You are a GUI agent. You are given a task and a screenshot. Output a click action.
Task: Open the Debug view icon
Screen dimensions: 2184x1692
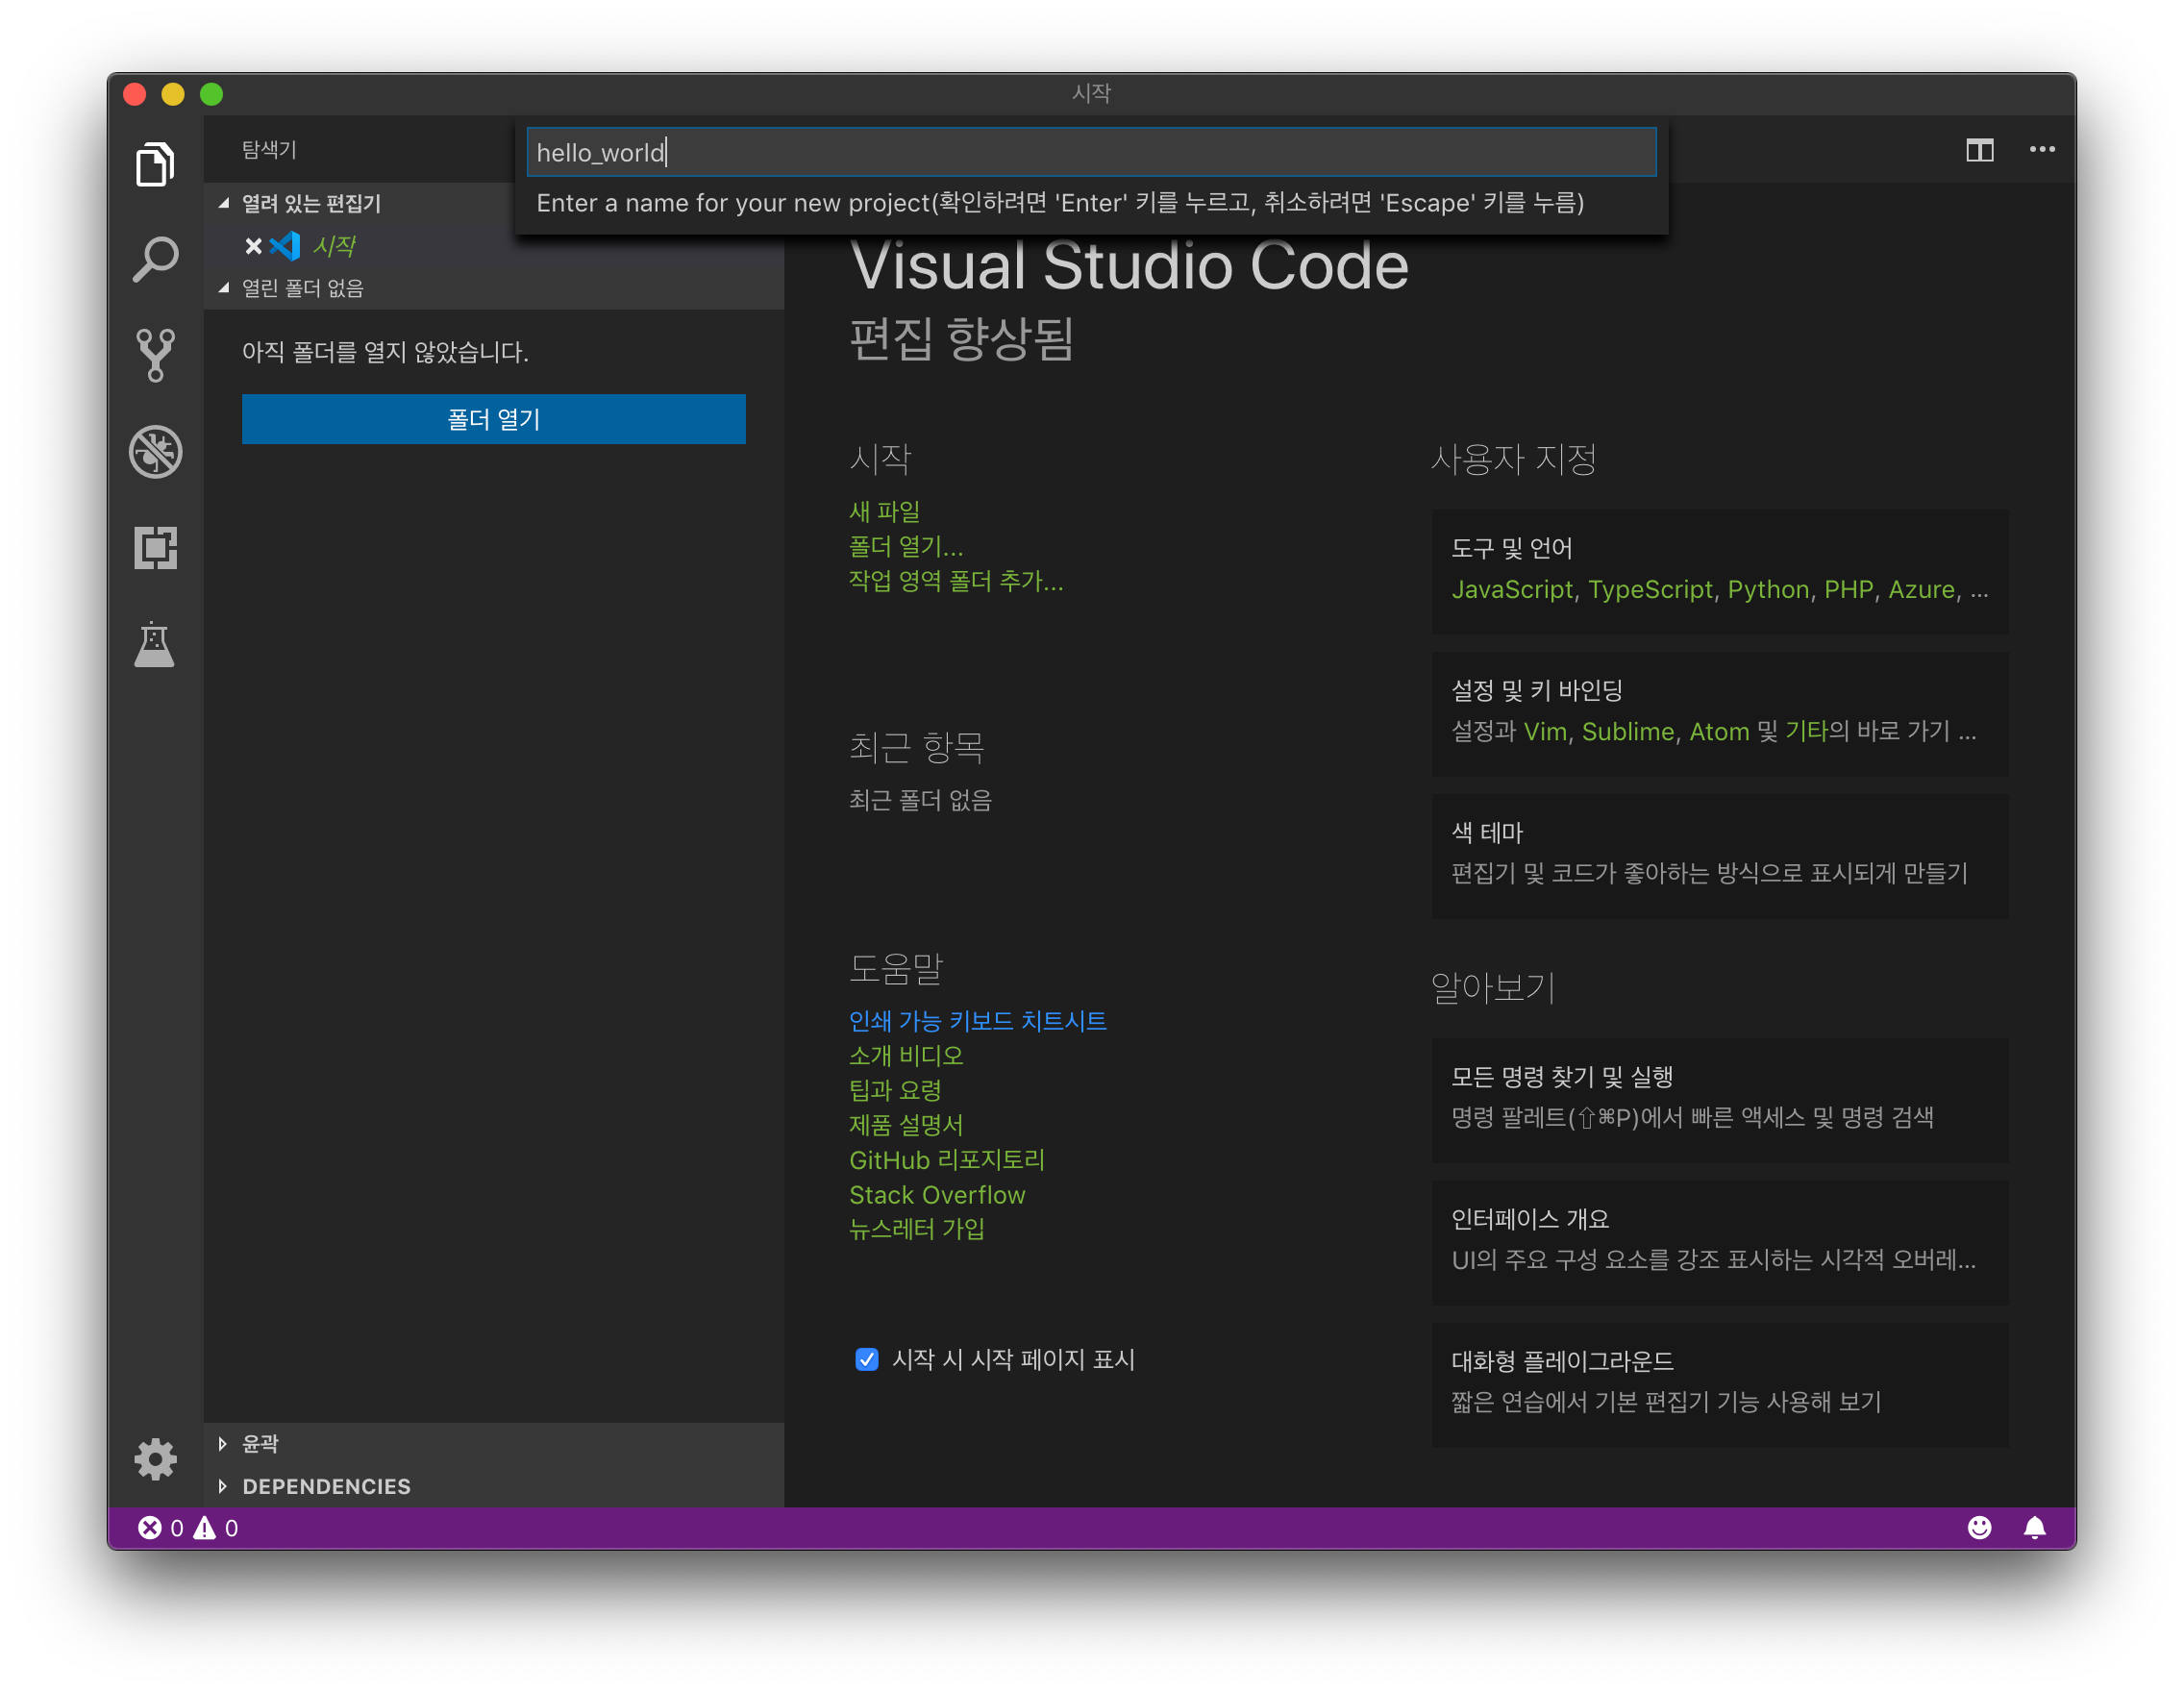point(155,452)
